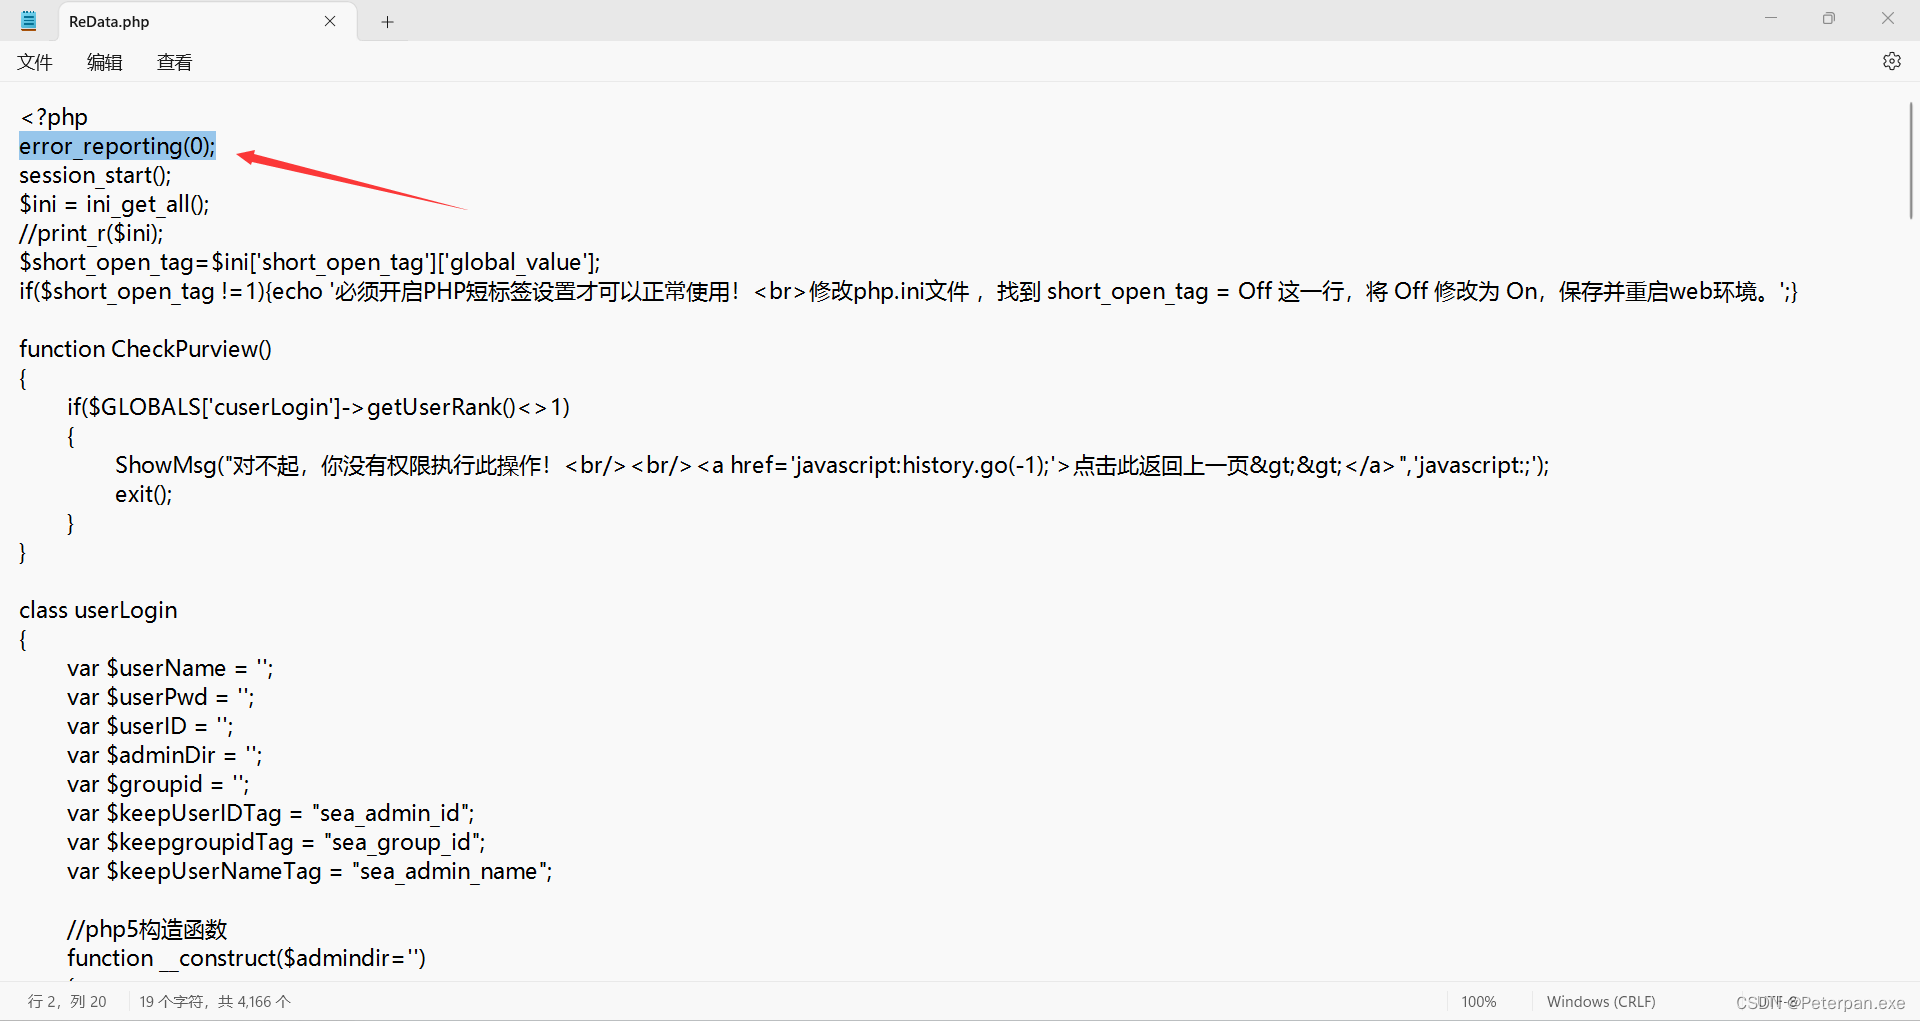Open the 文件 menu
Screen dimensions: 1920x1021
[35, 62]
